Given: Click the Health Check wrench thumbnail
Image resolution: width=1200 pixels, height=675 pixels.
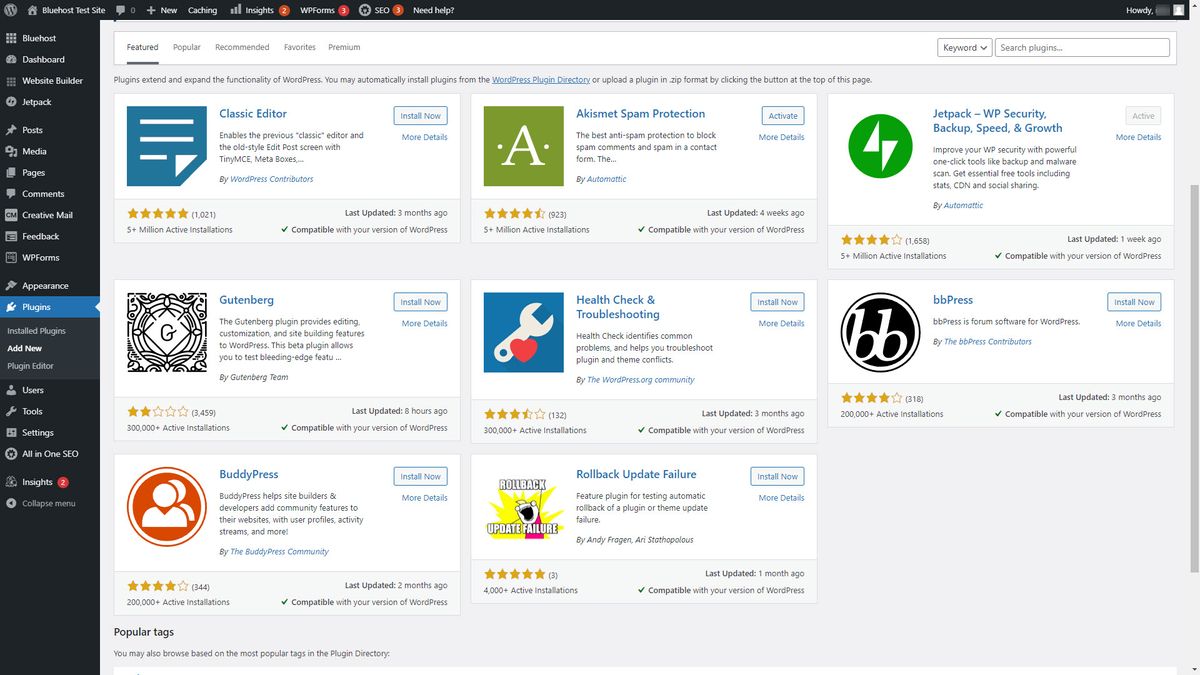Looking at the screenshot, I should click(x=523, y=332).
